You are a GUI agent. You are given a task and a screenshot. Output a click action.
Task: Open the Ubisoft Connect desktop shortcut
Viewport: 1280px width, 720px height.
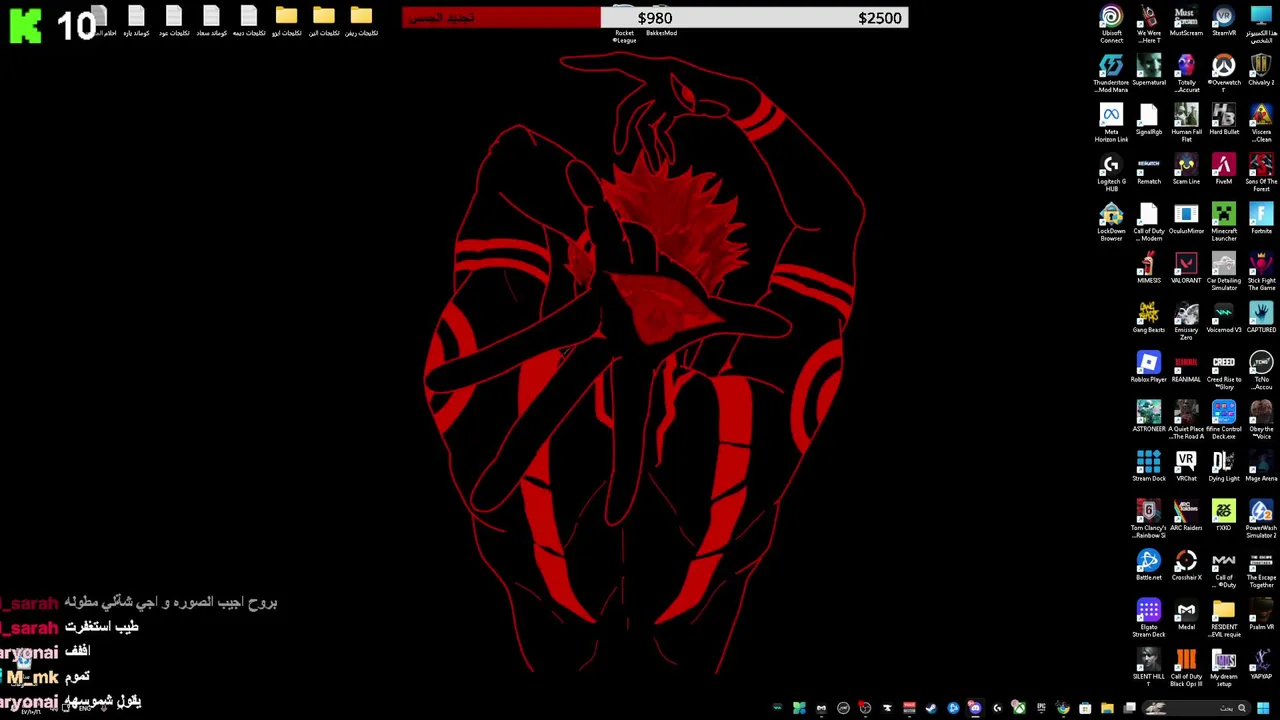coord(1111,24)
